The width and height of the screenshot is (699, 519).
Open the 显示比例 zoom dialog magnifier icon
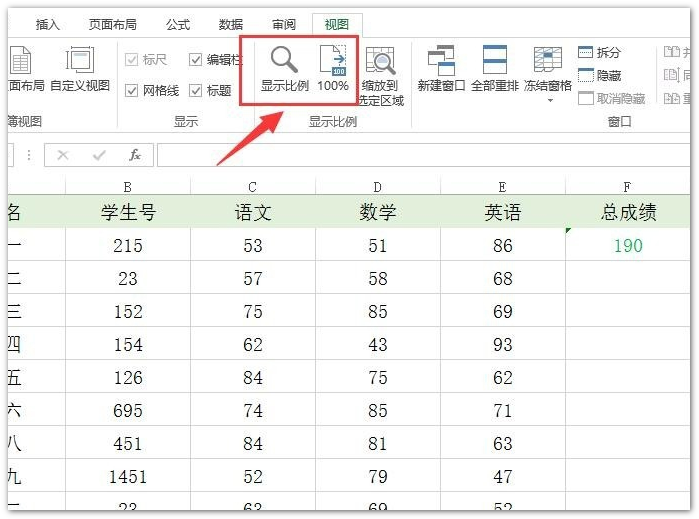[x=284, y=60]
